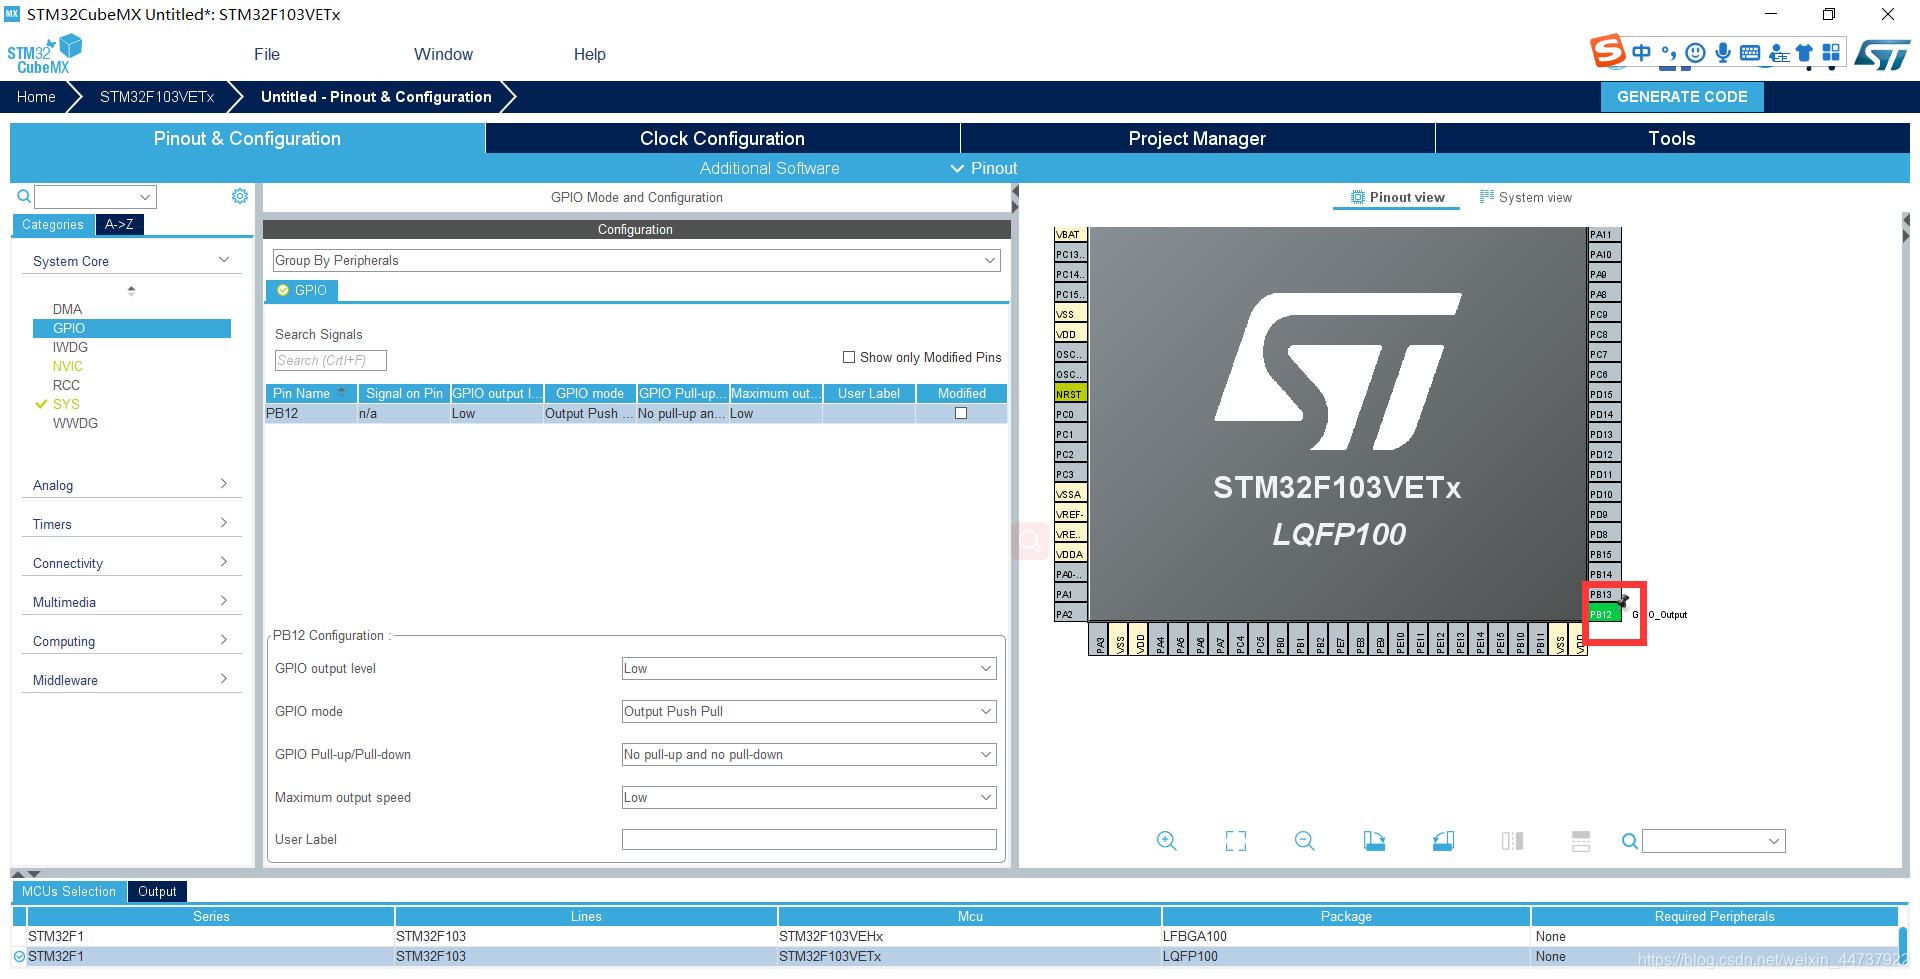Click GENERATE CODE button
Screen dimensions: 1920x979
coord(1682,97)
